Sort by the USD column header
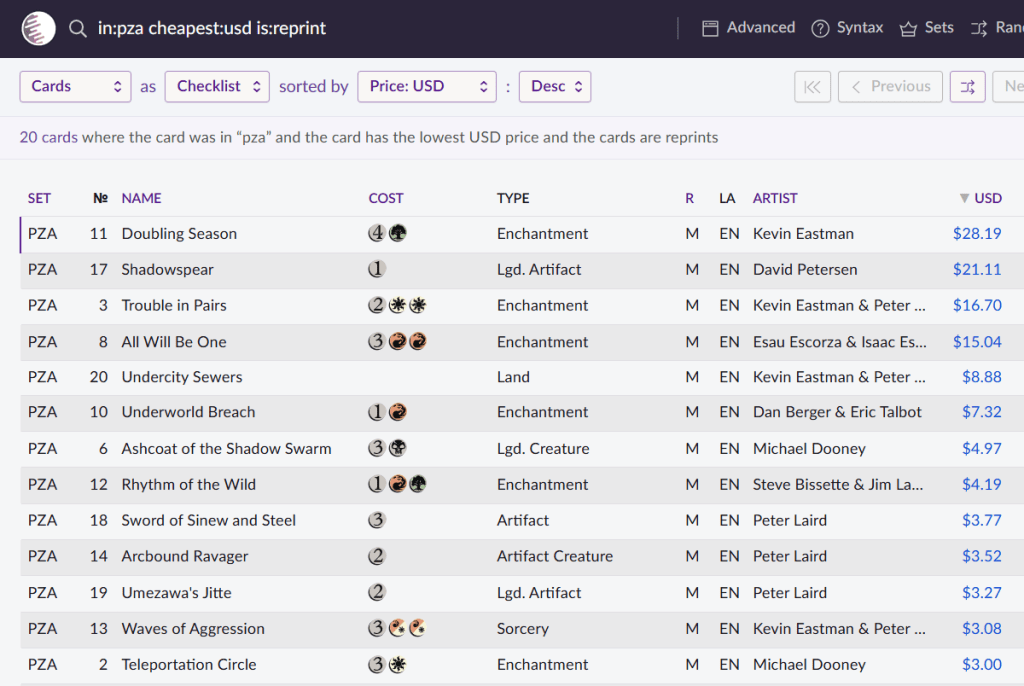Viewport: 1024px width, 686px height. click(986, 198)
